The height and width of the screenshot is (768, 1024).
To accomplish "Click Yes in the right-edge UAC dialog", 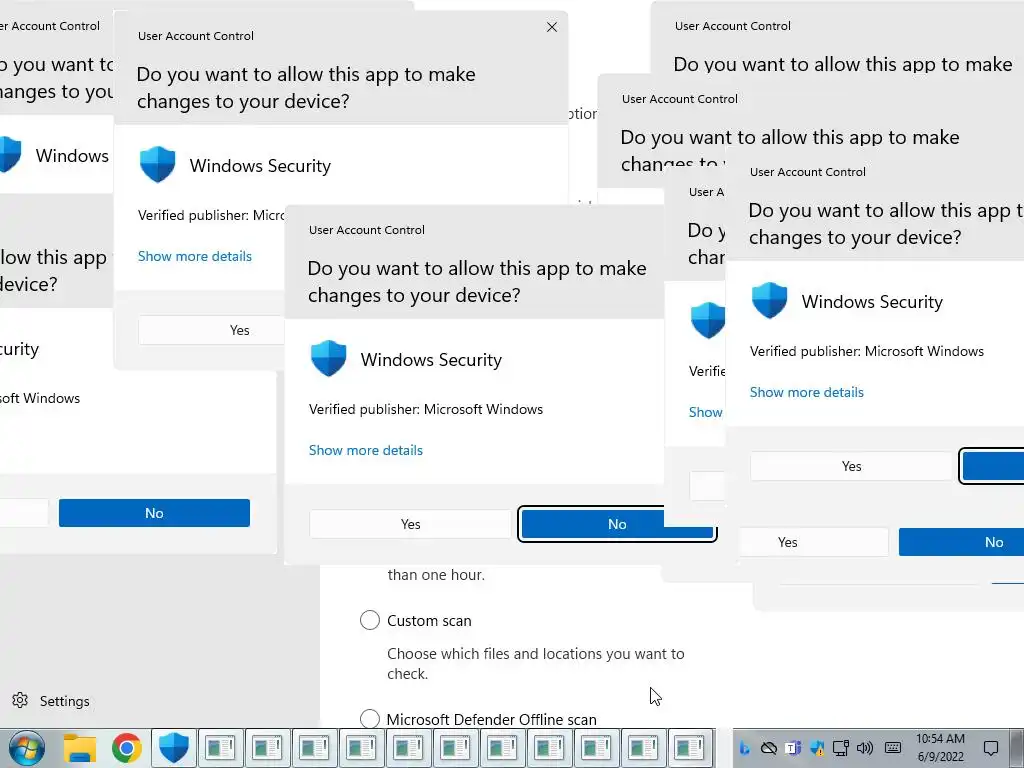I will point(852,466).
